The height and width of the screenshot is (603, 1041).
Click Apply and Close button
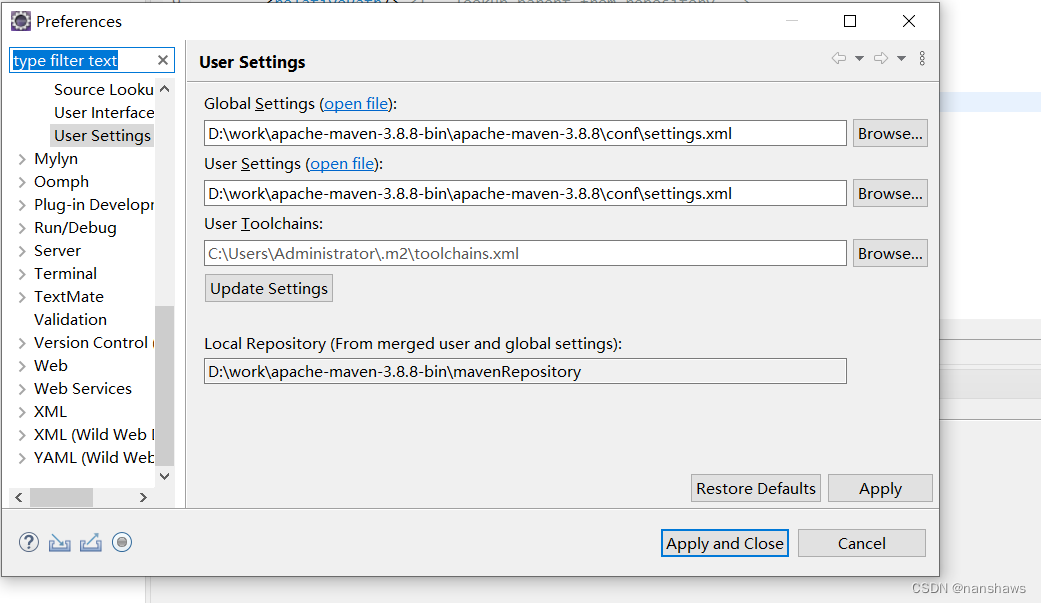coord(725,544)
